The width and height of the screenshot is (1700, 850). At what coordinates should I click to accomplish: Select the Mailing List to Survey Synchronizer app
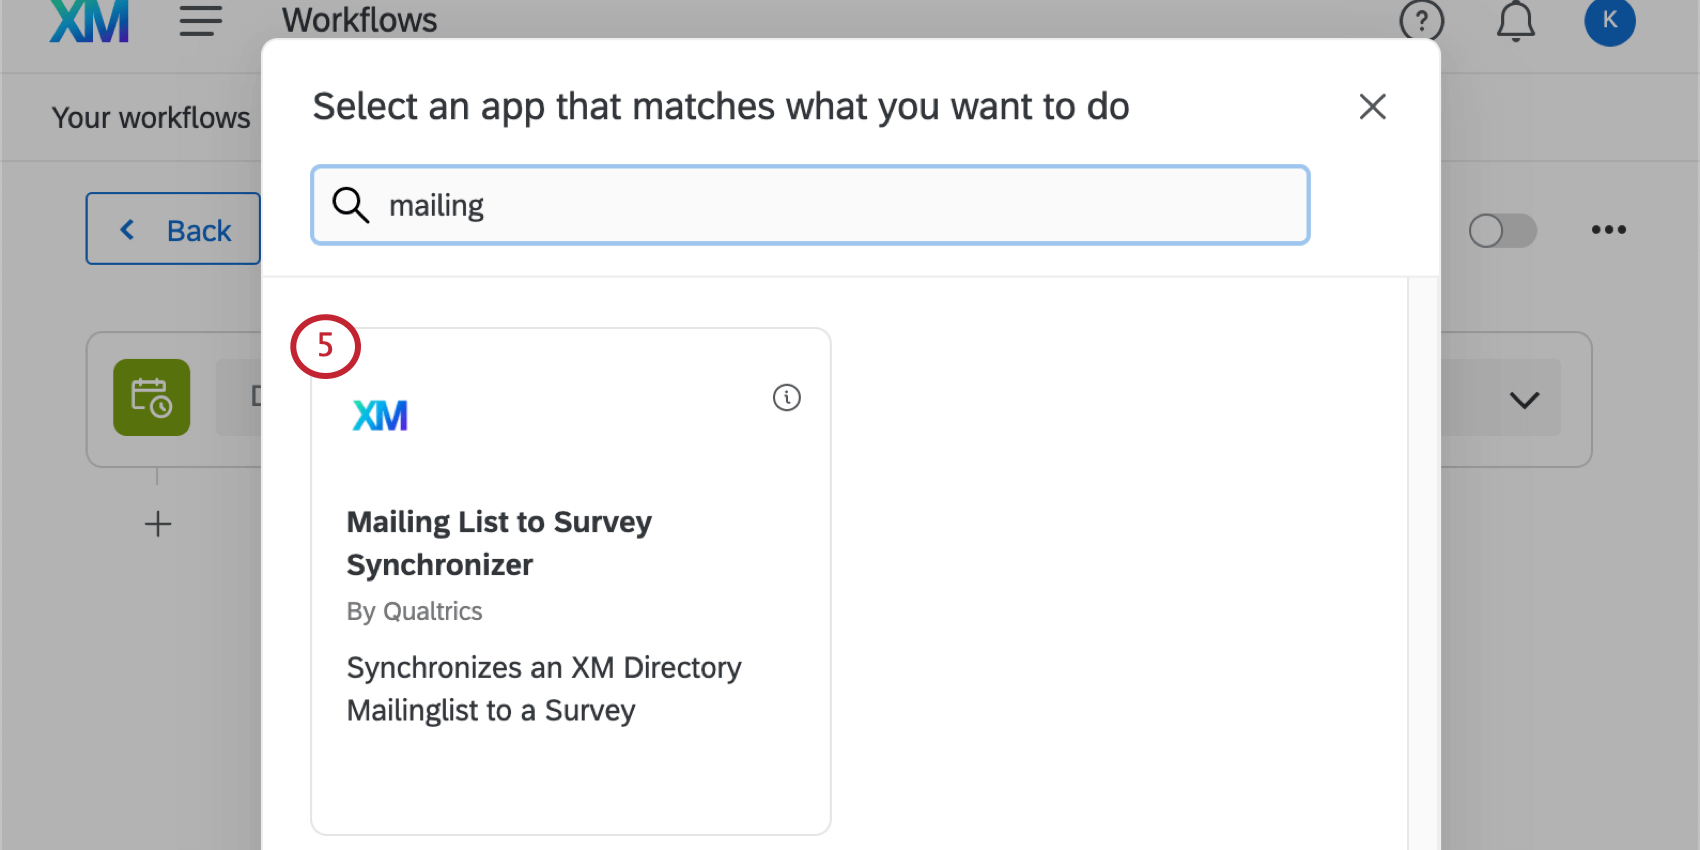pyautogui.click(x=570, y=580)
